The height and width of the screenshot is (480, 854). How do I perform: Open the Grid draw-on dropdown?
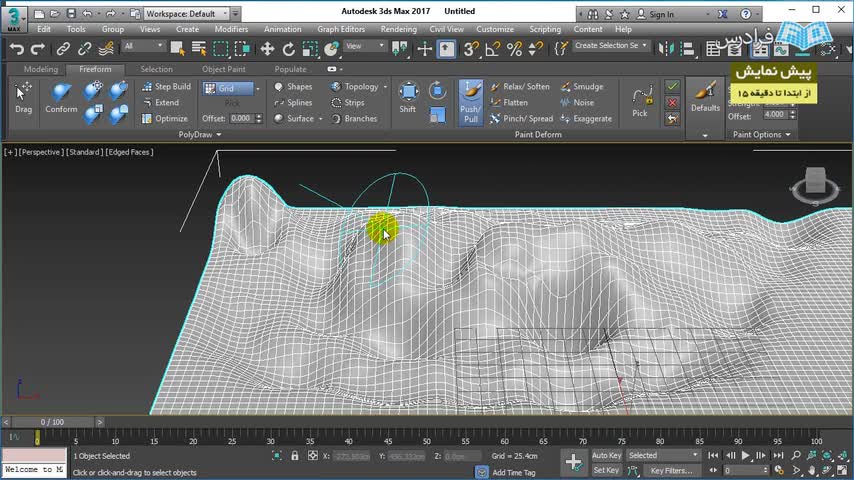[231, 88]
